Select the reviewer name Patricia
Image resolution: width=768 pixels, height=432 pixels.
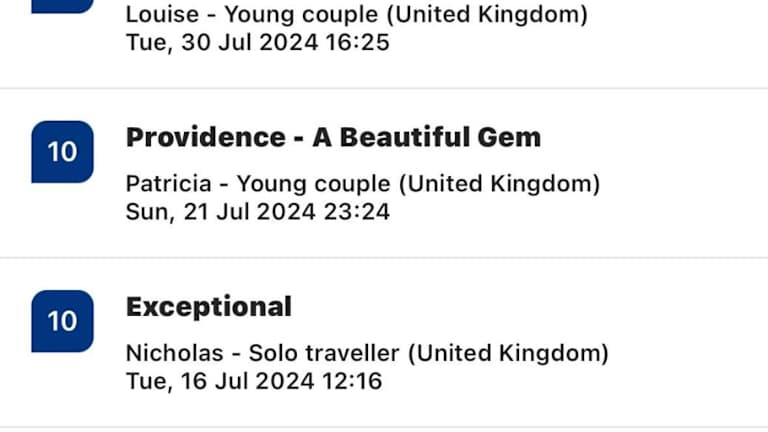coord(168,184)
